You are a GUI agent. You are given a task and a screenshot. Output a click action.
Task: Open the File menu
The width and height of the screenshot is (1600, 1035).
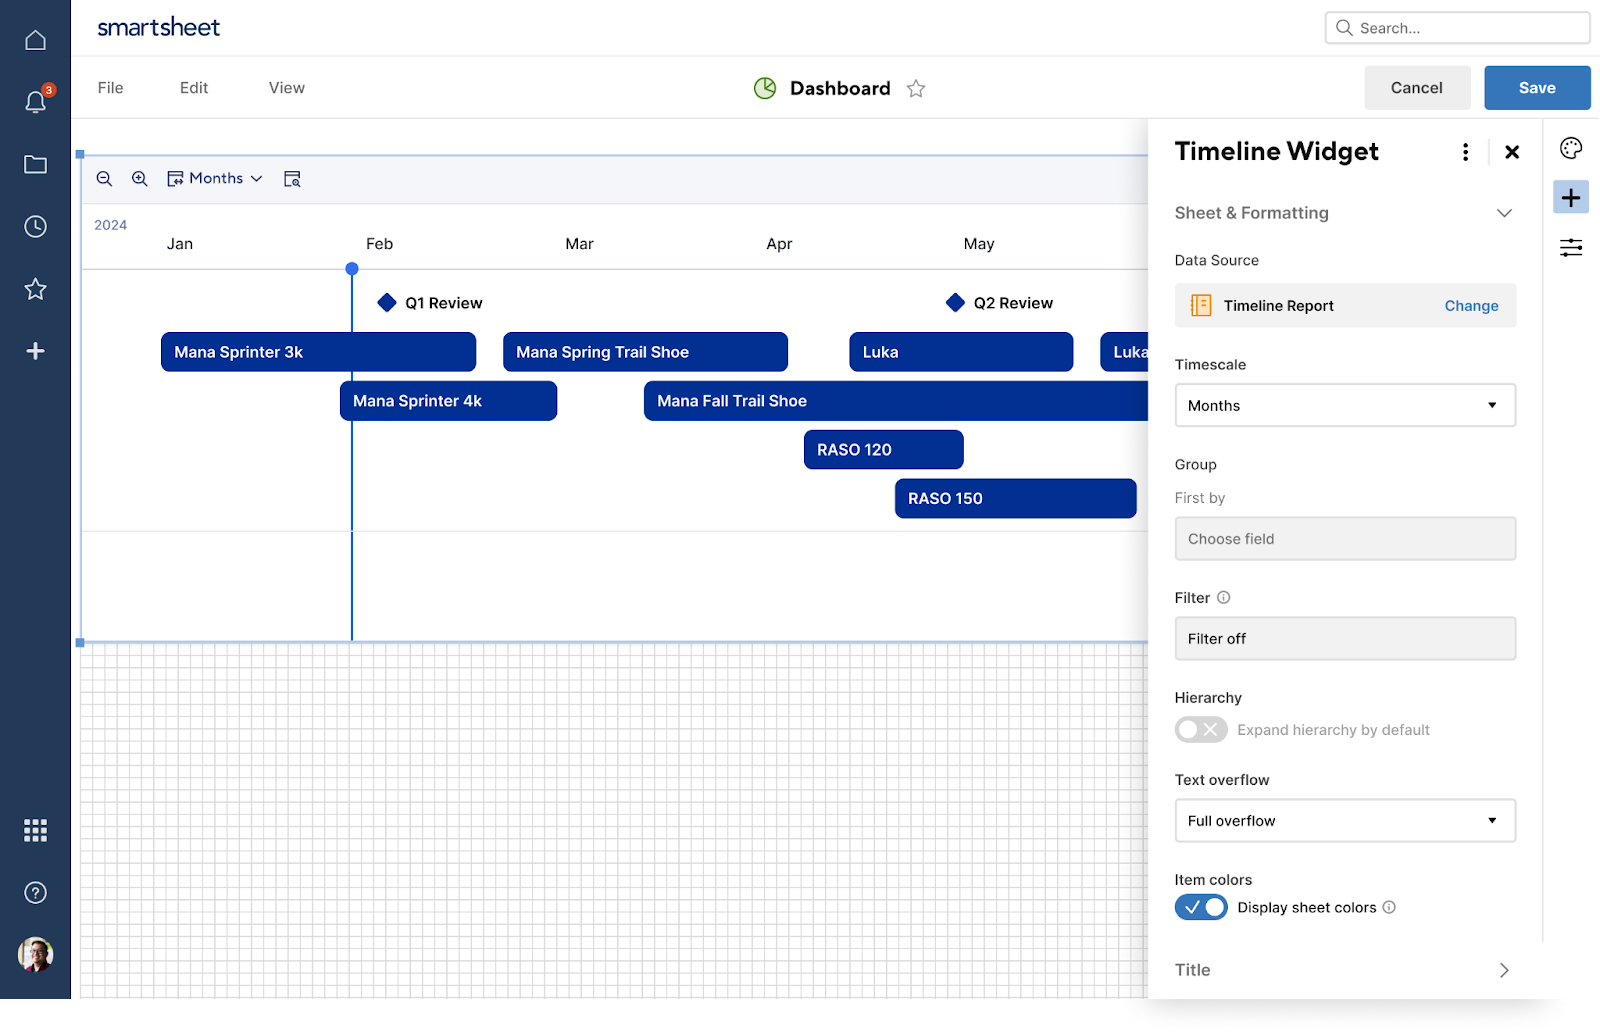[x=110, y=88]
